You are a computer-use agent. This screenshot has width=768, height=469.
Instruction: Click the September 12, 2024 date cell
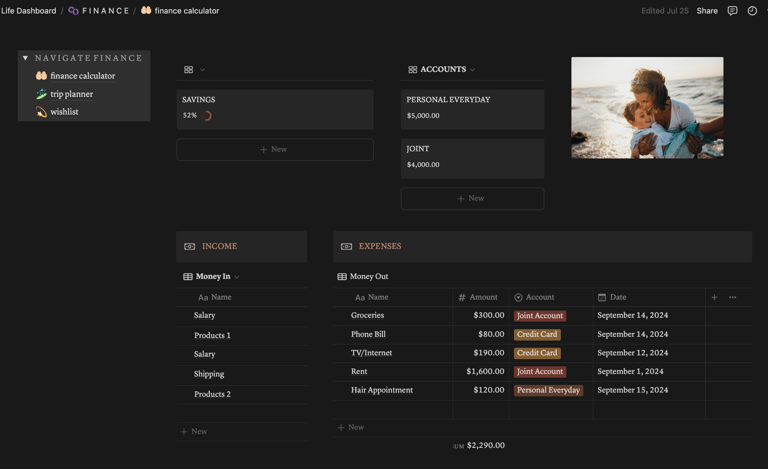point(649,353)
